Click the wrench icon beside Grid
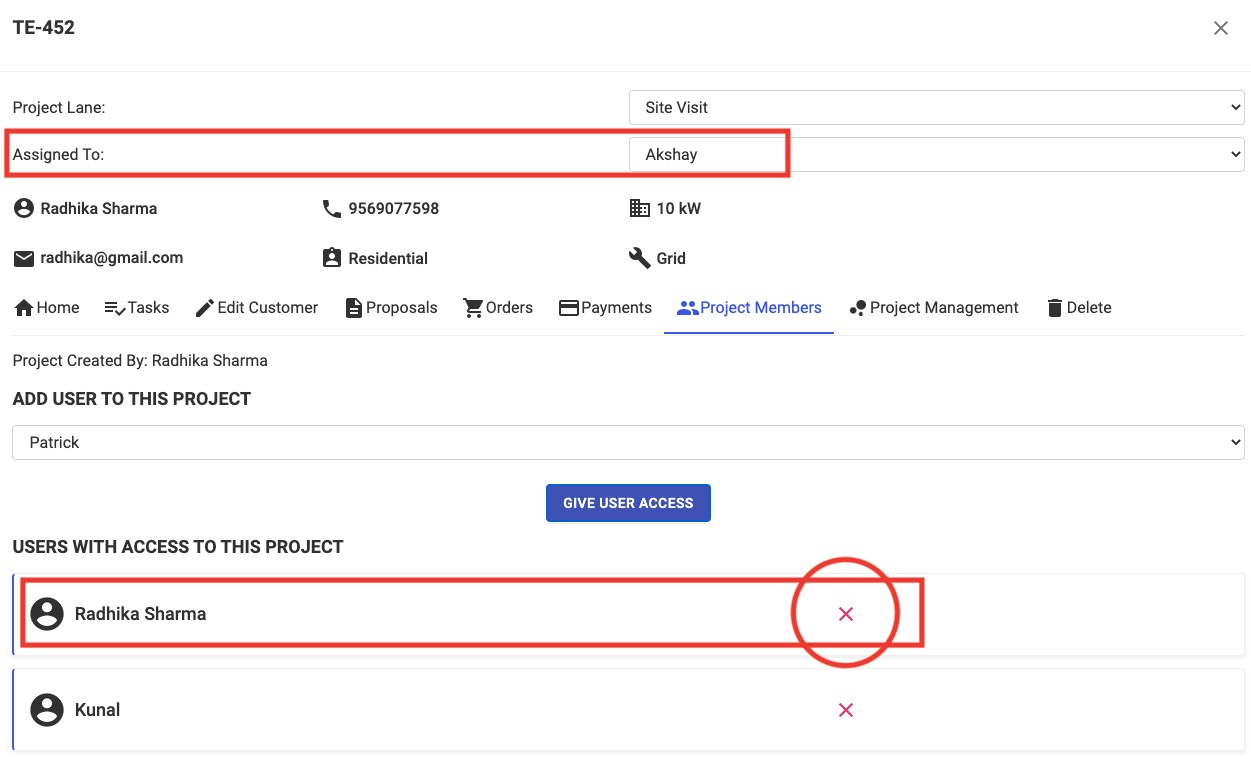Screen dimensions: 1251x759 (x=639, y=258)
